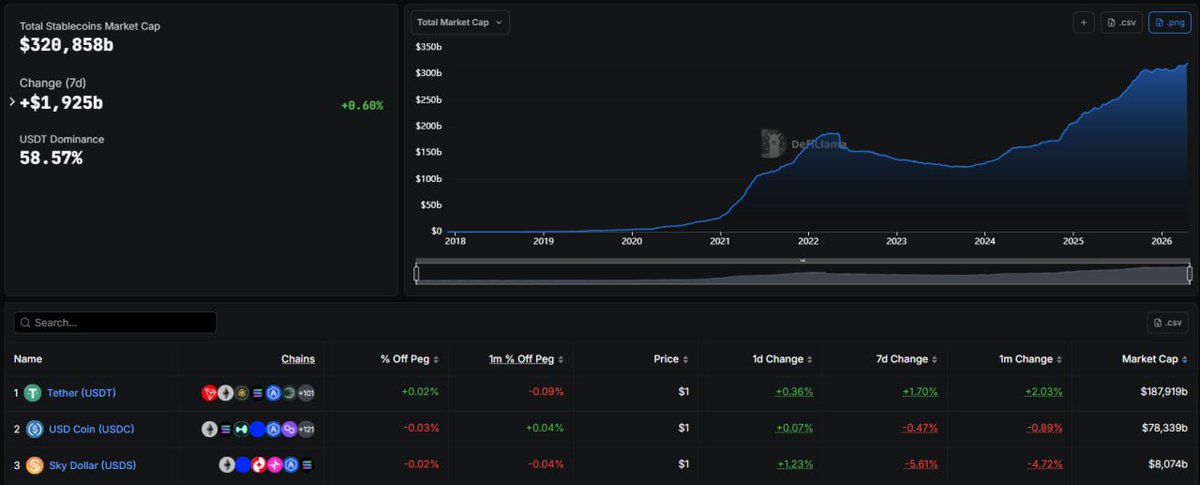Sort by 1m Change column
Image resolution: width=1200 pixels, height=485 pixels.
[1032, 359]
